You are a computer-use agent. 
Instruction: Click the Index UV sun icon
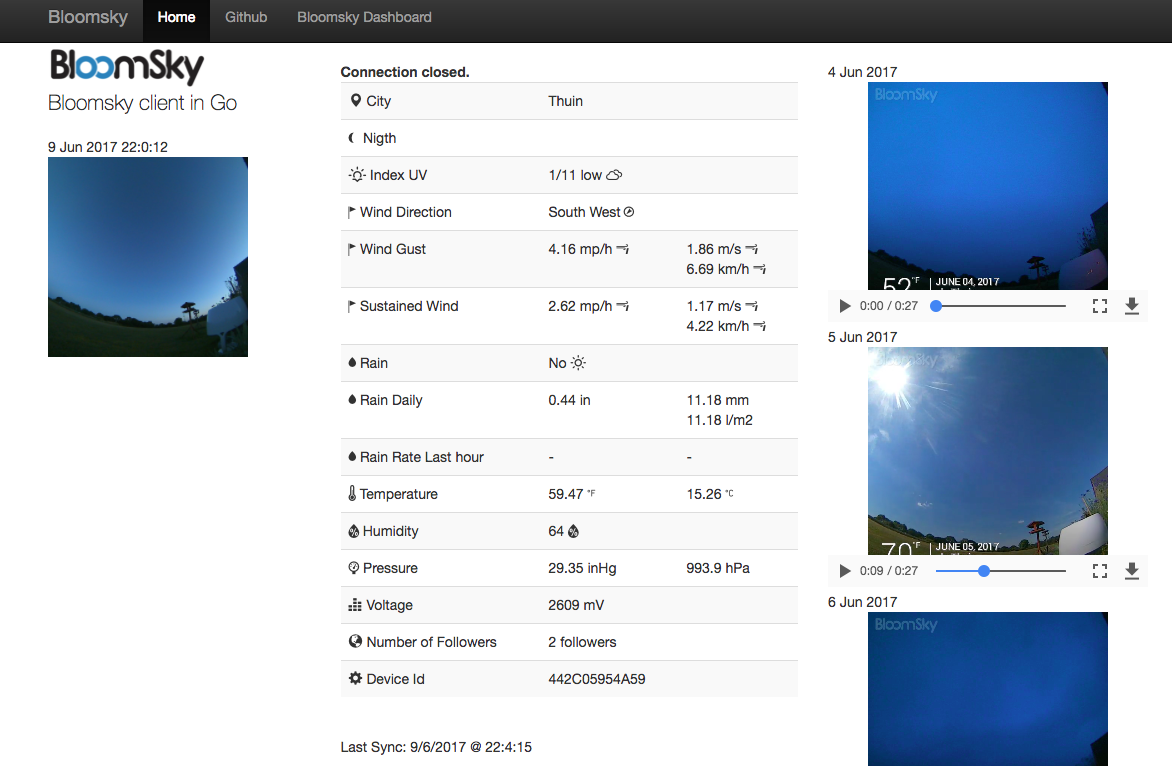pyautogui.click(x=357, y=175)
